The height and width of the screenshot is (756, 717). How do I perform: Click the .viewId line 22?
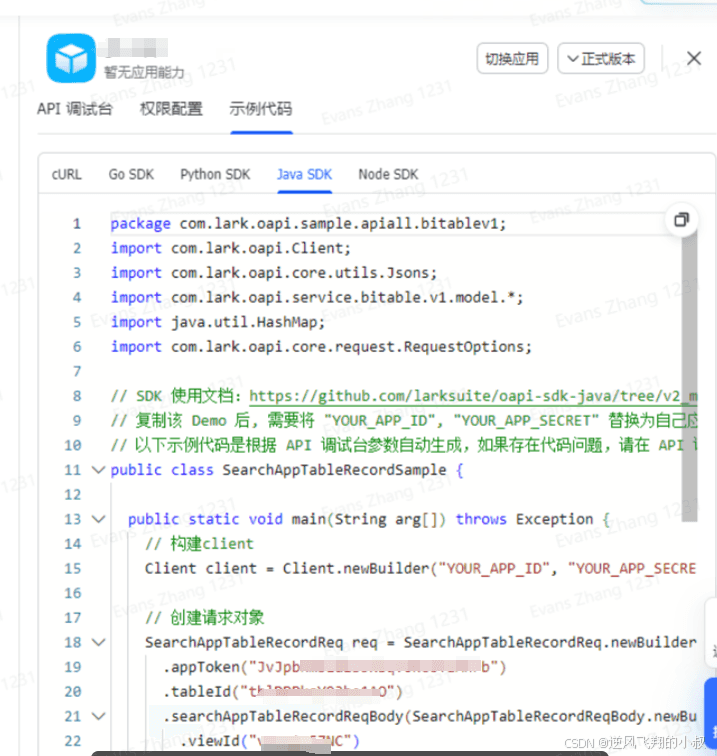[270, 741]
